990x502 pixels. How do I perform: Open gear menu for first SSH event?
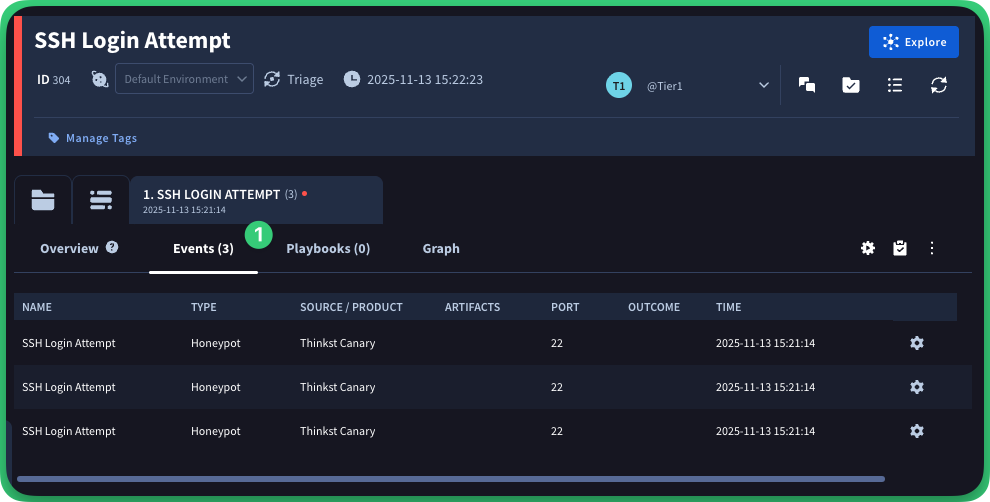click(916, 343)
